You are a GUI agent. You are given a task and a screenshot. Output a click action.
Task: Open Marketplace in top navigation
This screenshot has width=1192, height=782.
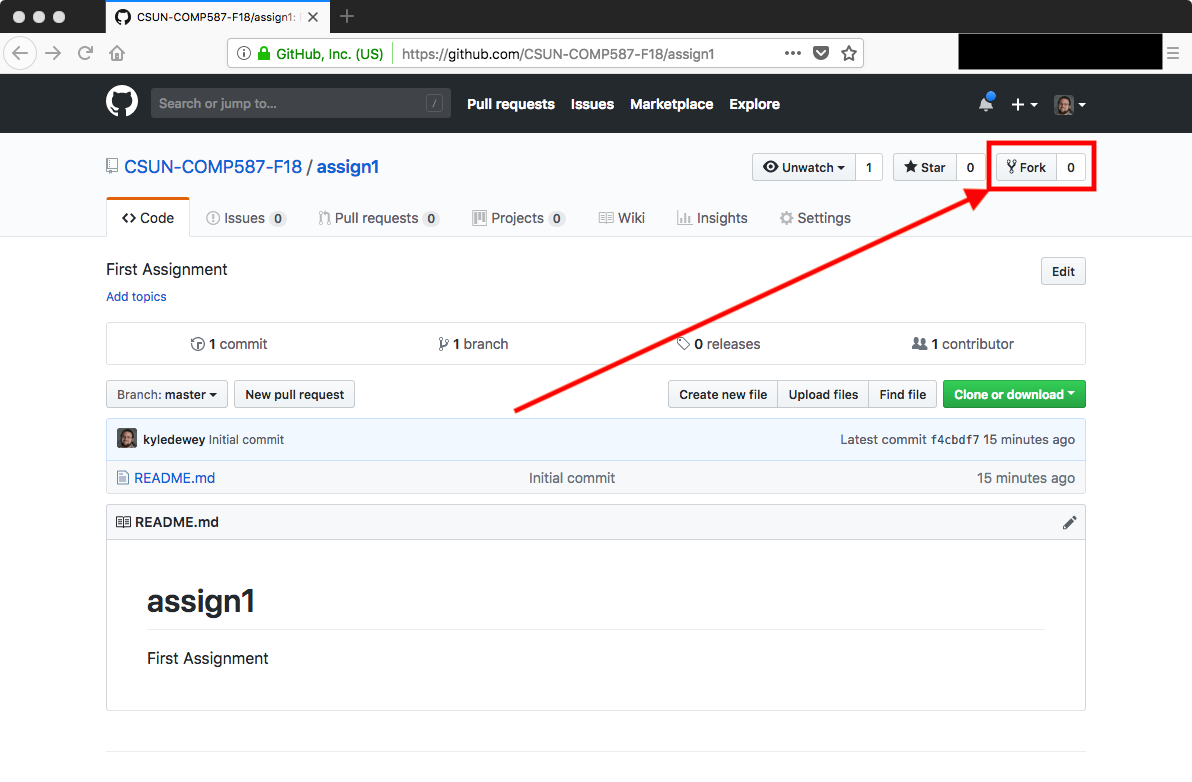[x=671, y=104]
